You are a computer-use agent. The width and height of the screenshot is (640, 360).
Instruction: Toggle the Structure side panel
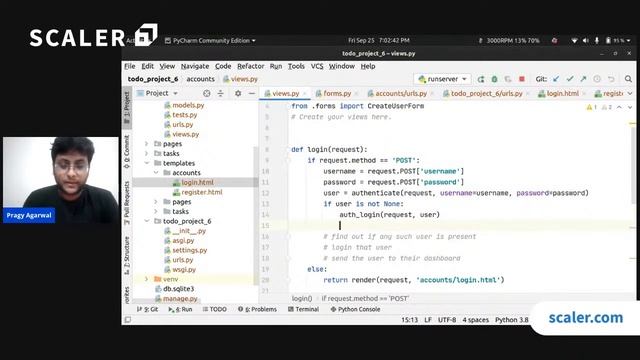pyautogui.click(x=127, y=255)
